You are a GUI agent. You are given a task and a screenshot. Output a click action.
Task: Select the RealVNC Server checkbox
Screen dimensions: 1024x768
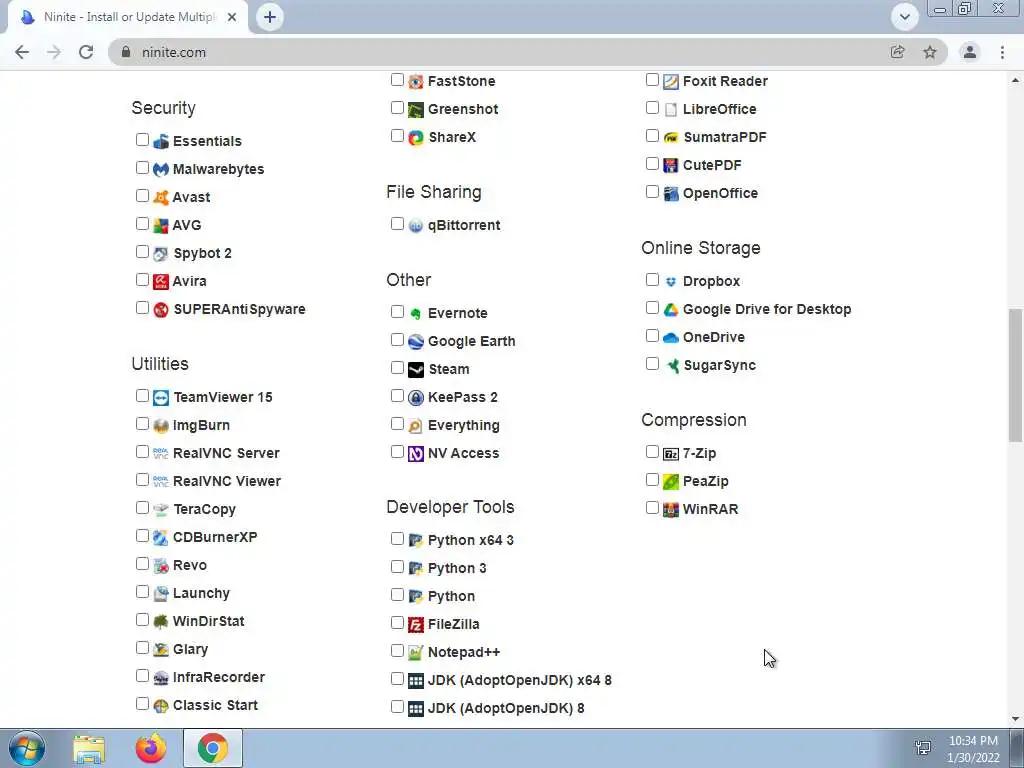pos(142,451)
